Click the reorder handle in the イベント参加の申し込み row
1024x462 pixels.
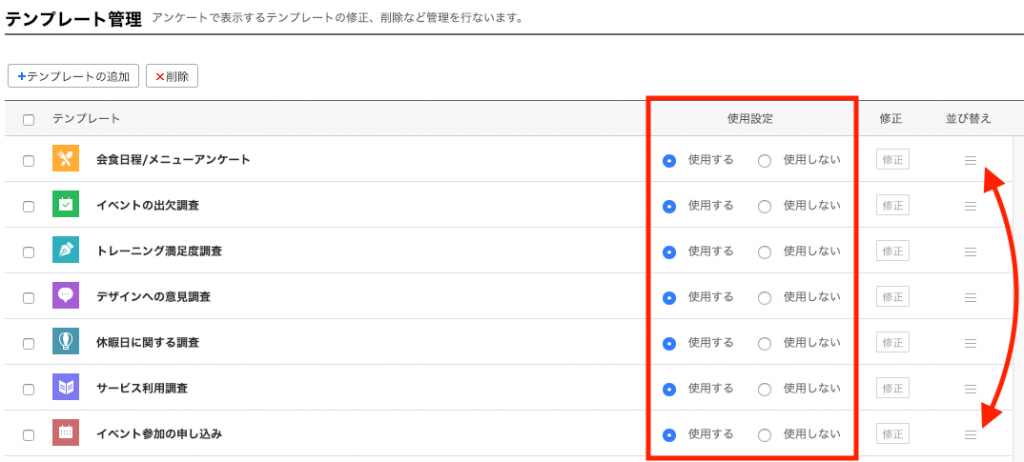(970, 435)
